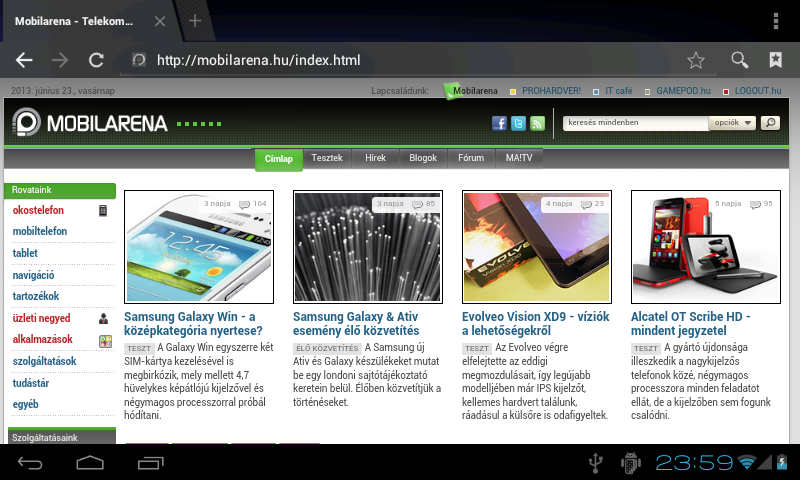Open the alkalmazások category
Screen dimensions: 800x480
pyautogui.click(x=42, y=339)
